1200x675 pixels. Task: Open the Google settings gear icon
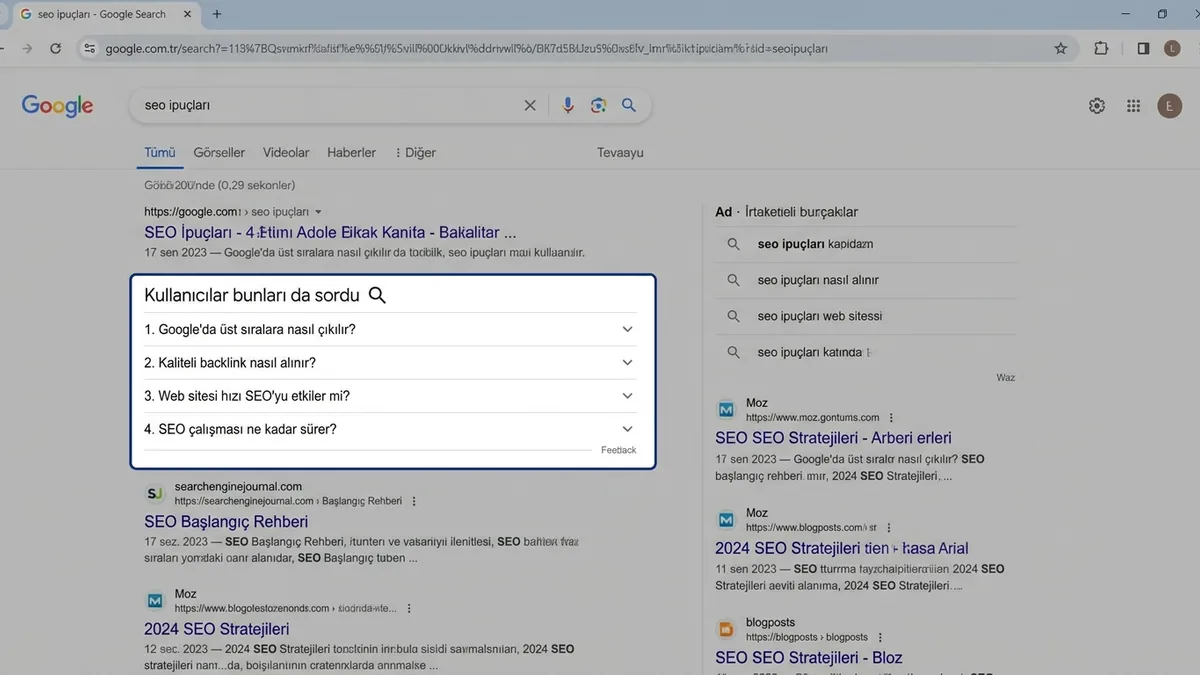click(1097, 106)
